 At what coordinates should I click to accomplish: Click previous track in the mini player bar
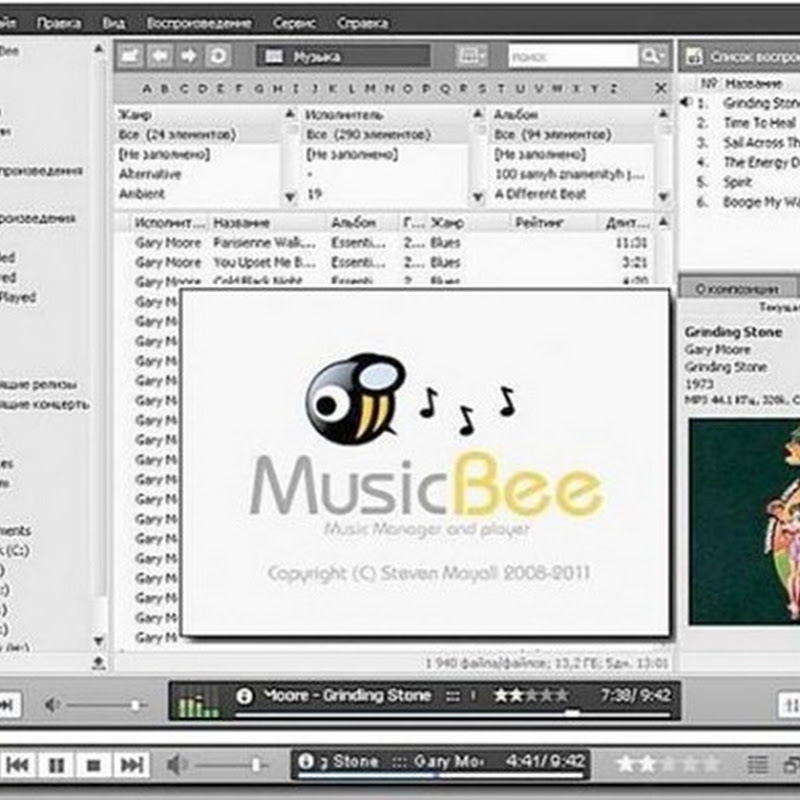point(18,765)
